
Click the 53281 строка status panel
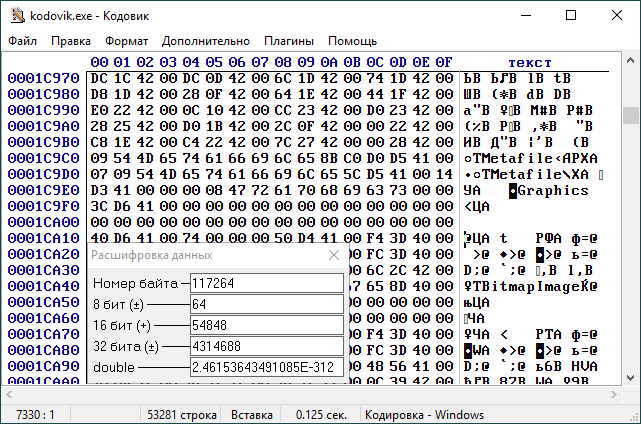coord(180,414)
